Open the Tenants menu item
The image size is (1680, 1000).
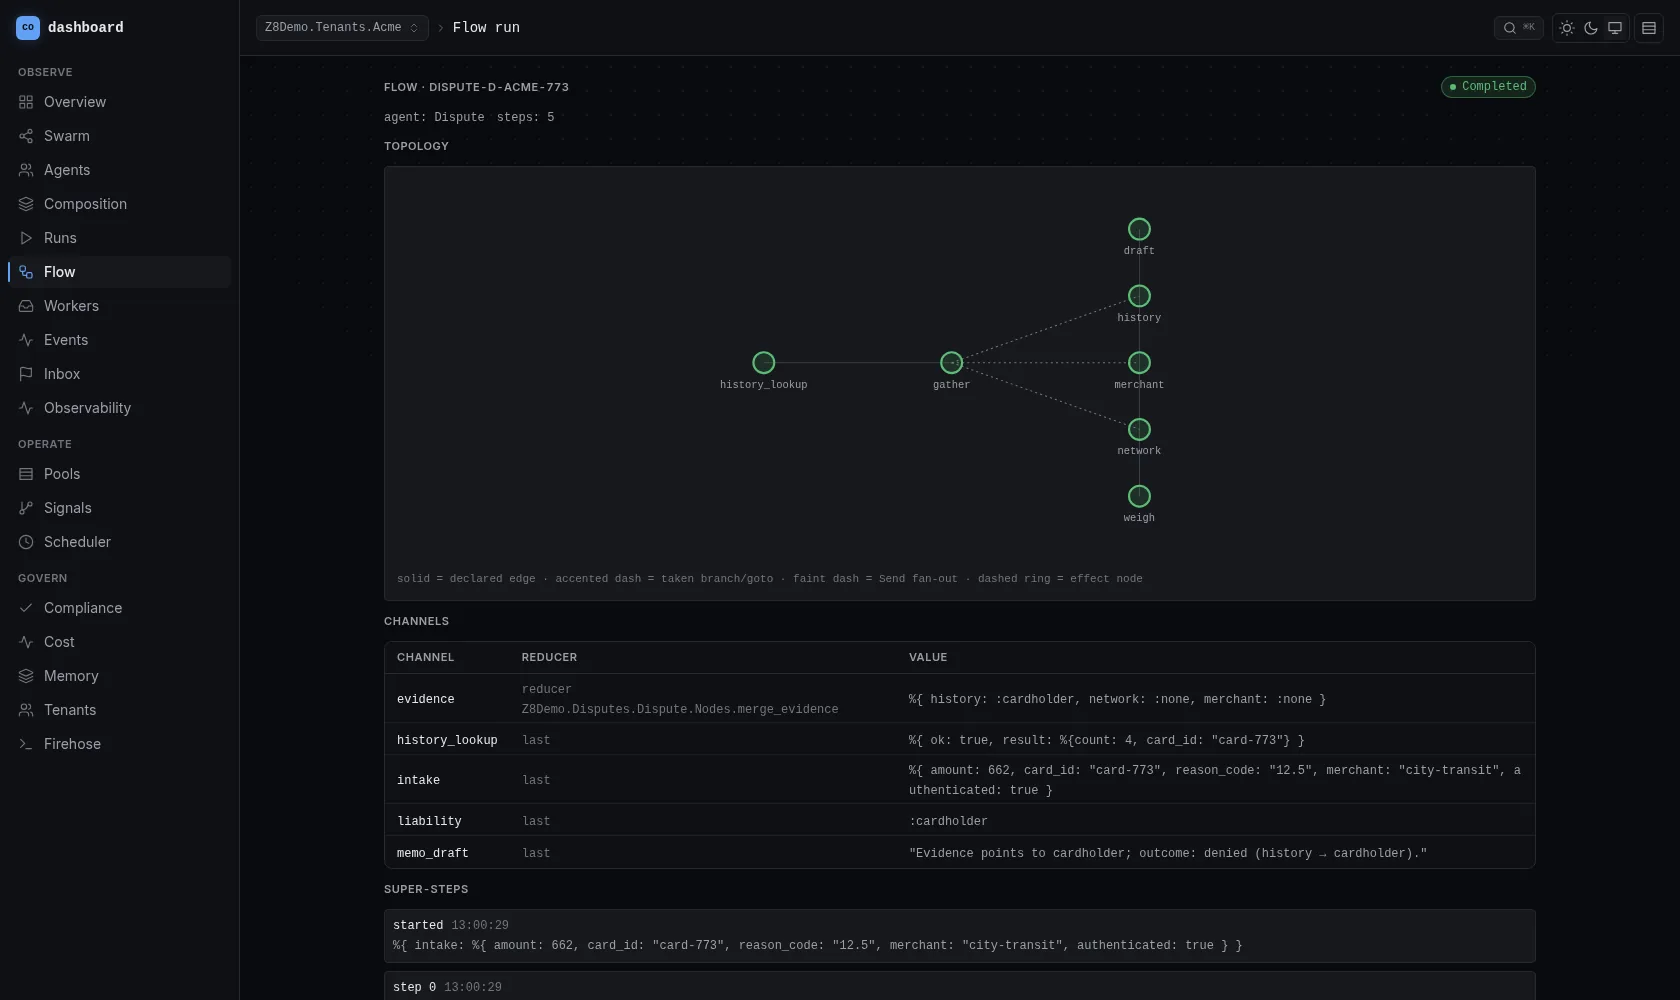120,710
